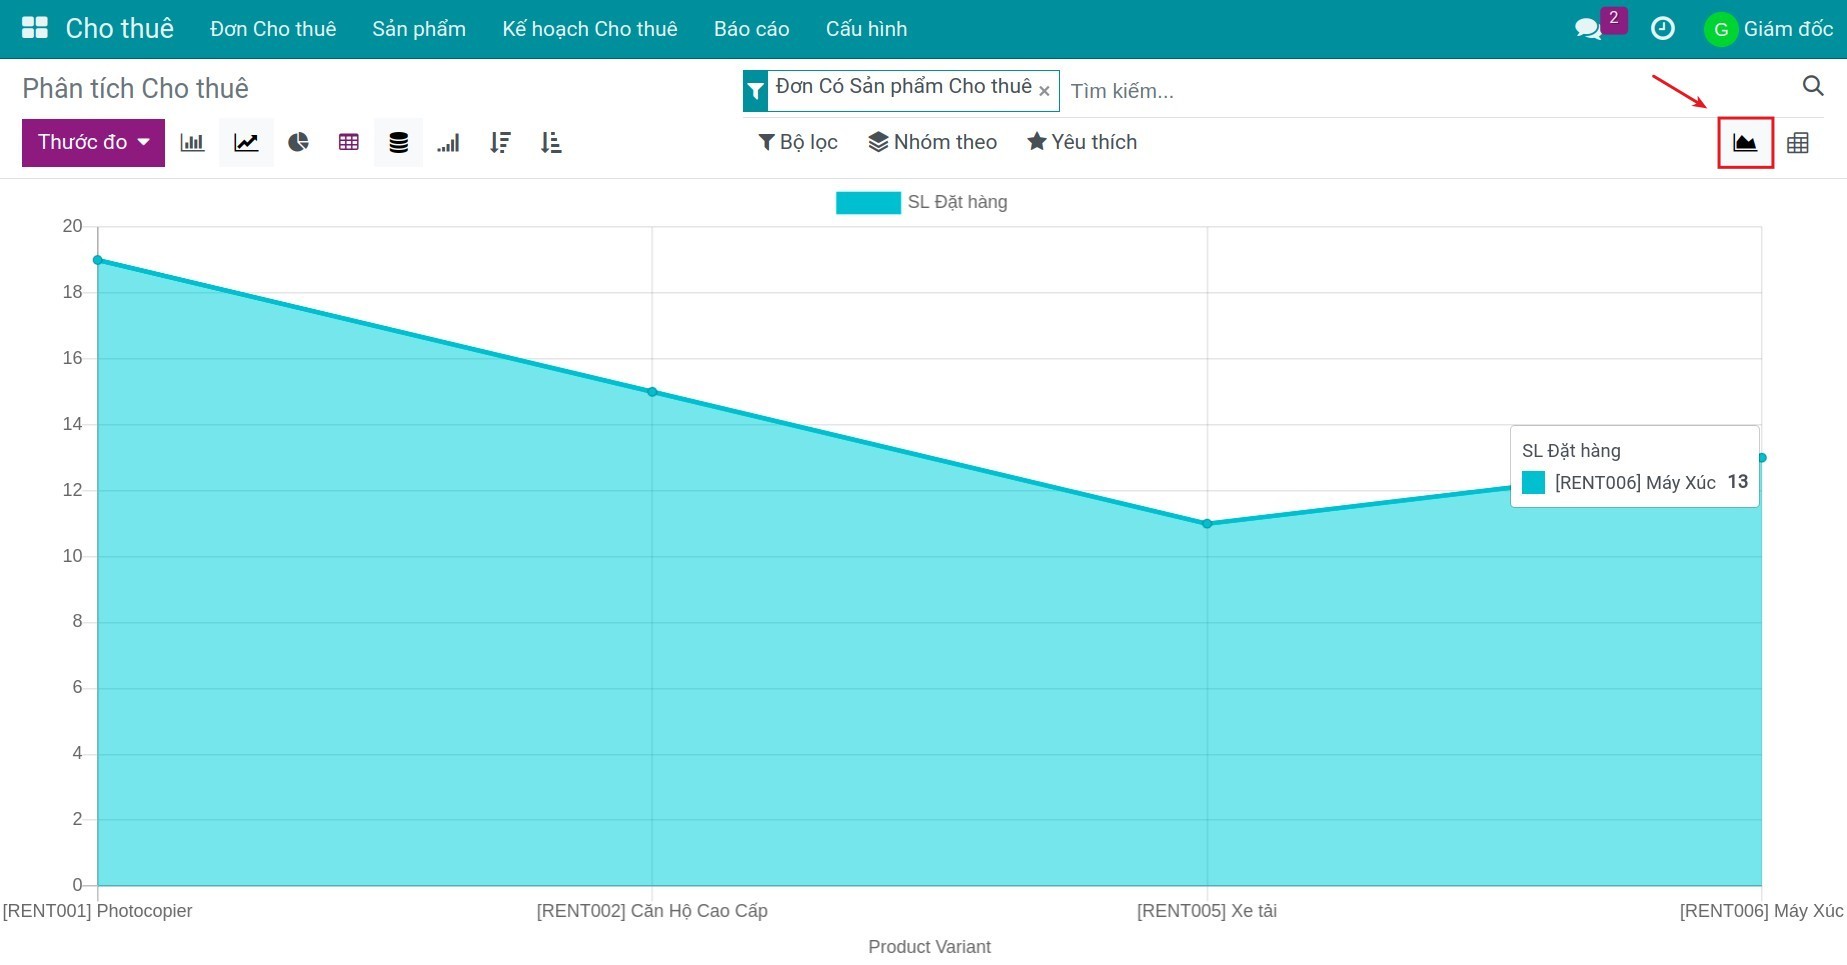
Task: Open the Kế hoạch Cho thuê menu
Action: pos(590,29)
